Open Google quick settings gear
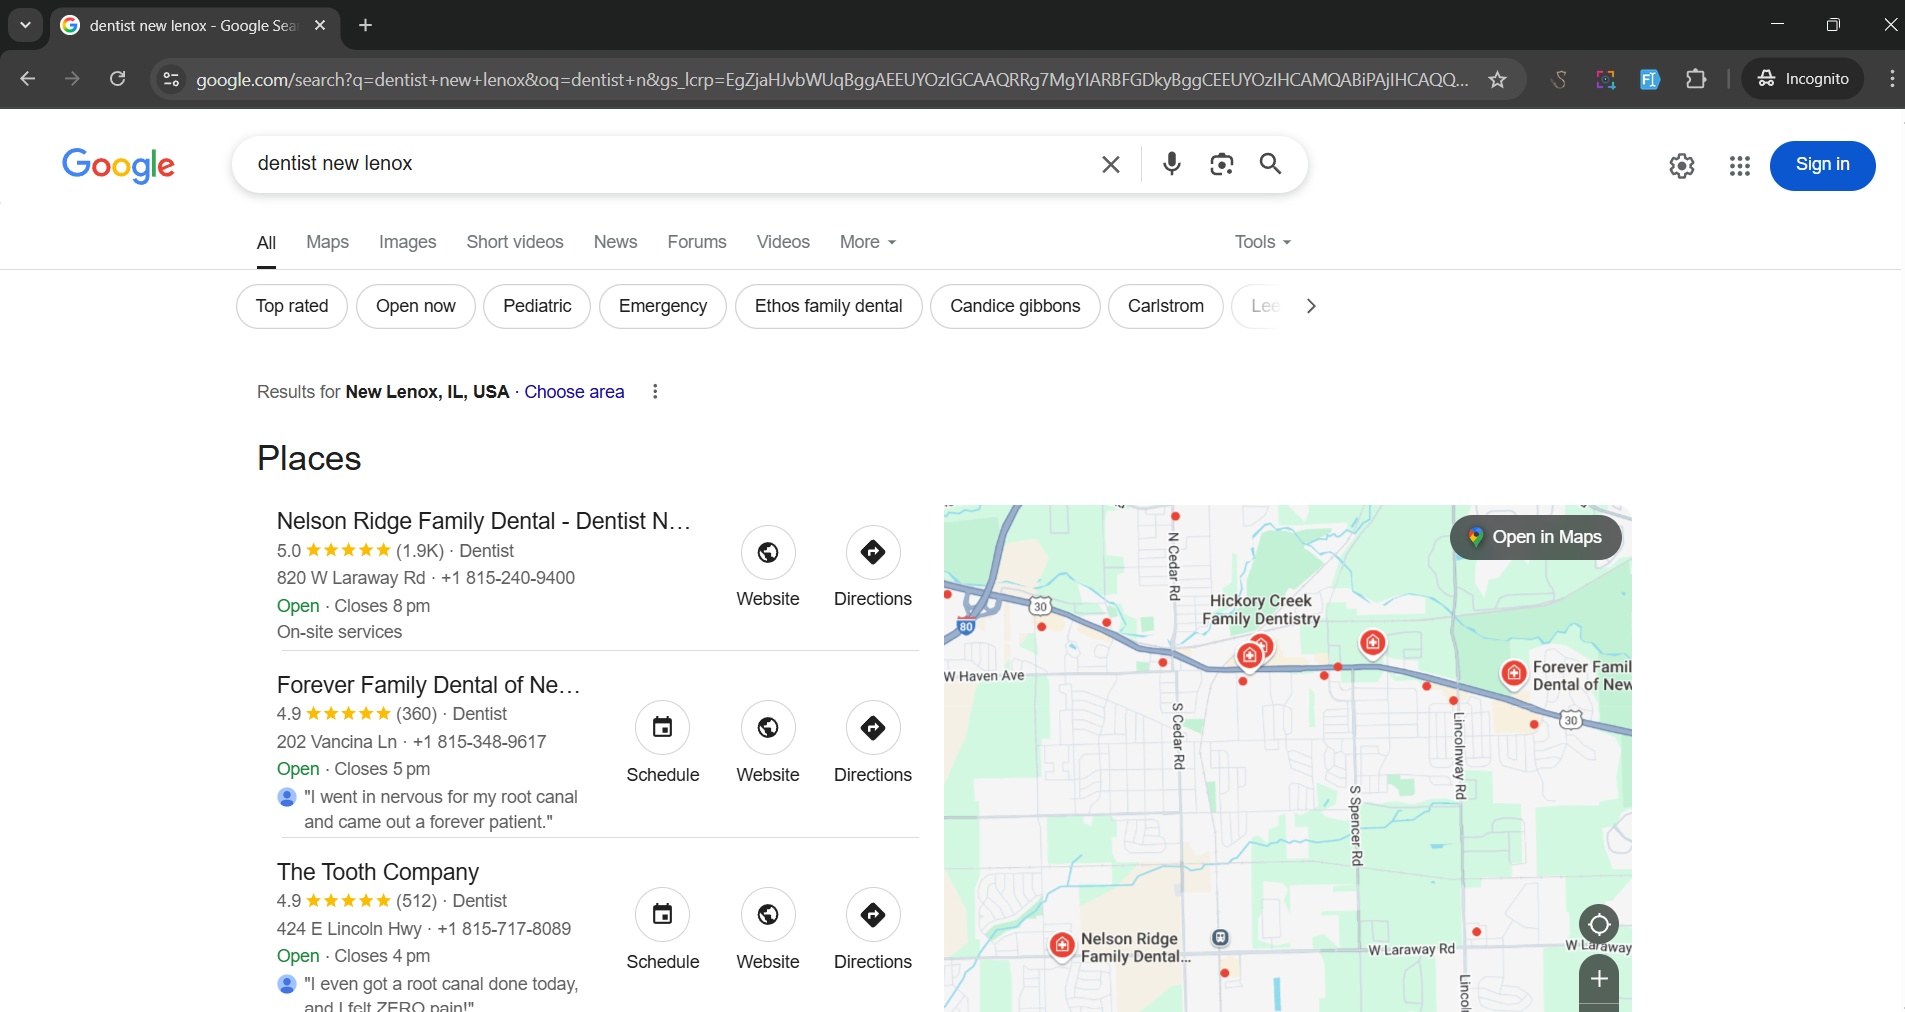 click(x=1681, y=166)
